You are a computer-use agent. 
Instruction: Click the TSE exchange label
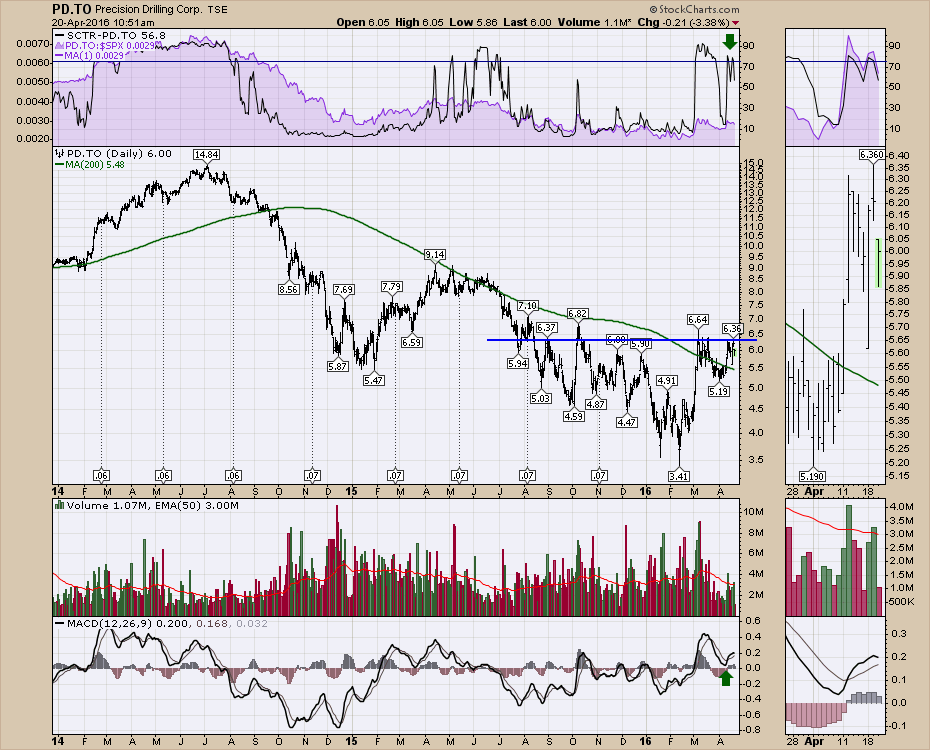pyautogui.click(x=217, y=10)
